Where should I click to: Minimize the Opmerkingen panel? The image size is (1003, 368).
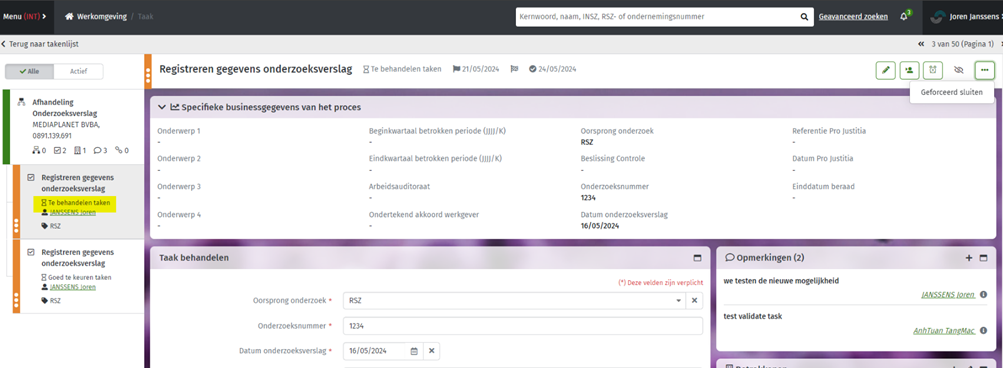coord(983,258)
